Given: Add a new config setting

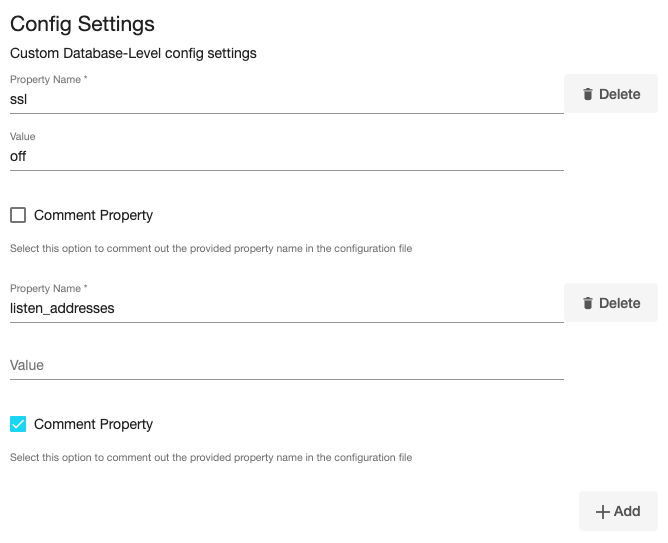Looking at the screenshot, I should tap(618, 511).
